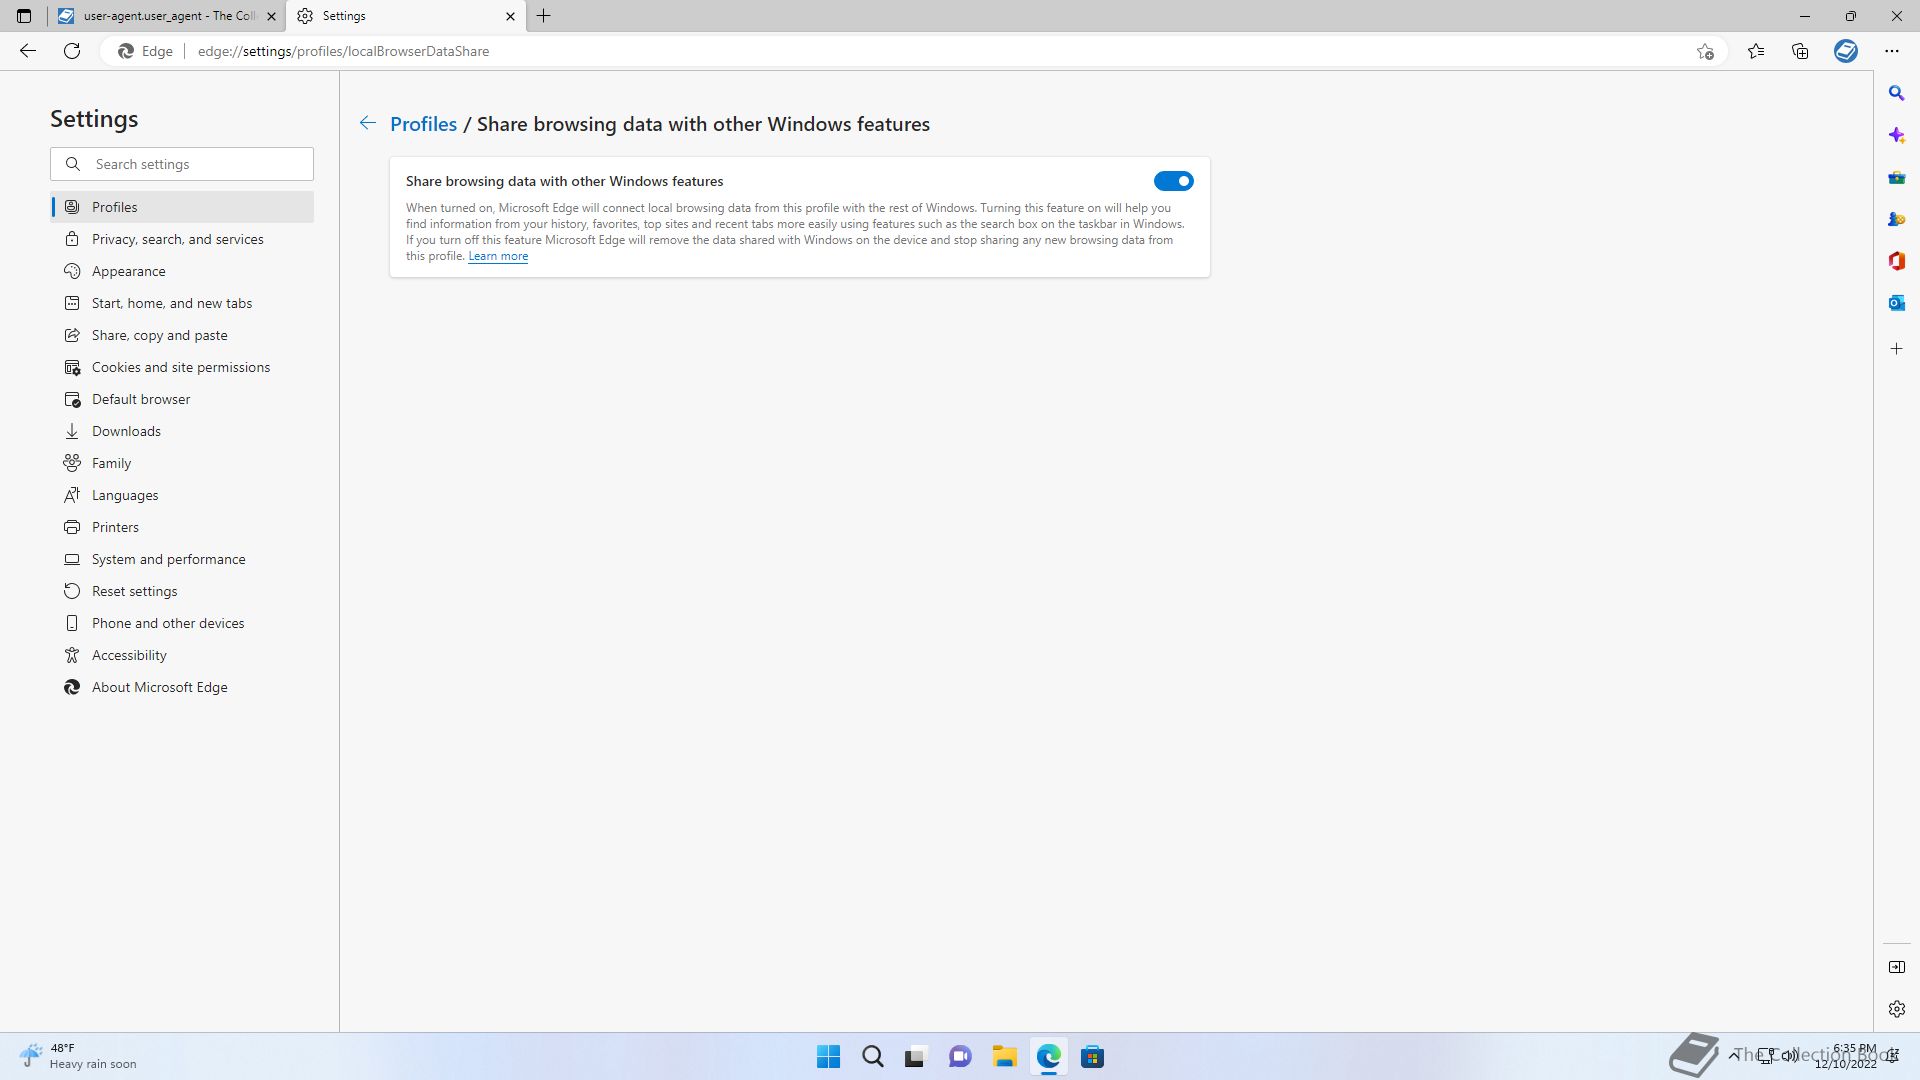Open About Microsoft Edge page
Viewport: 1920px width, 1080px height.
pos(182,687)
